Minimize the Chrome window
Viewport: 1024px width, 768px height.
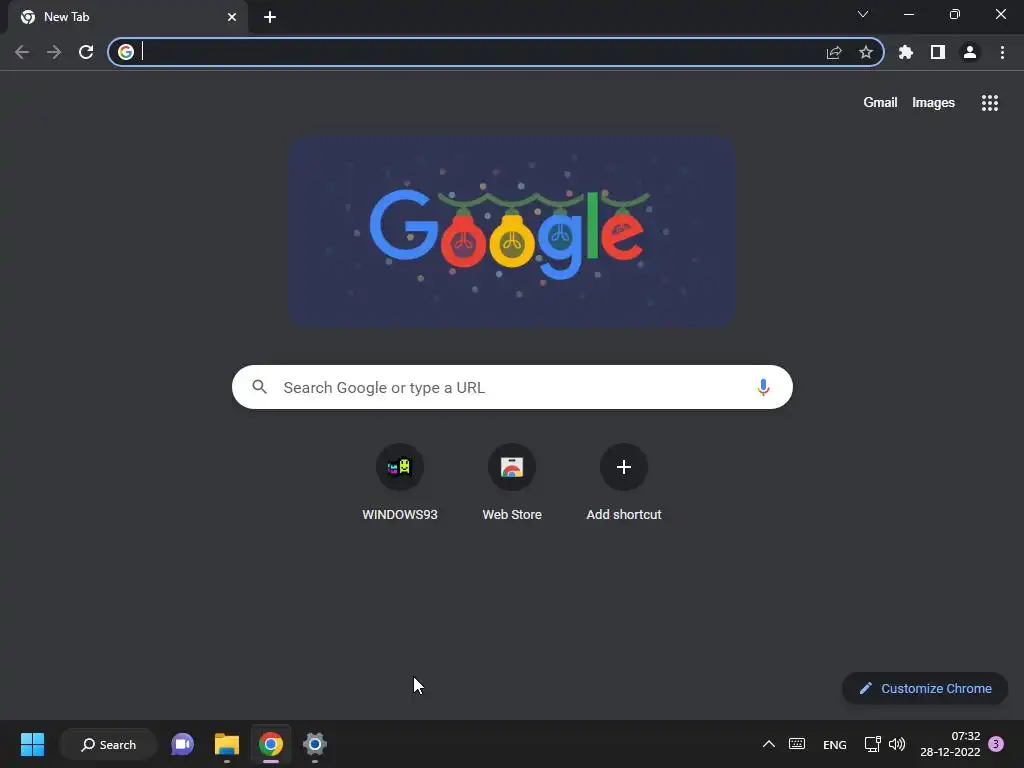click(x=908, y=14)
